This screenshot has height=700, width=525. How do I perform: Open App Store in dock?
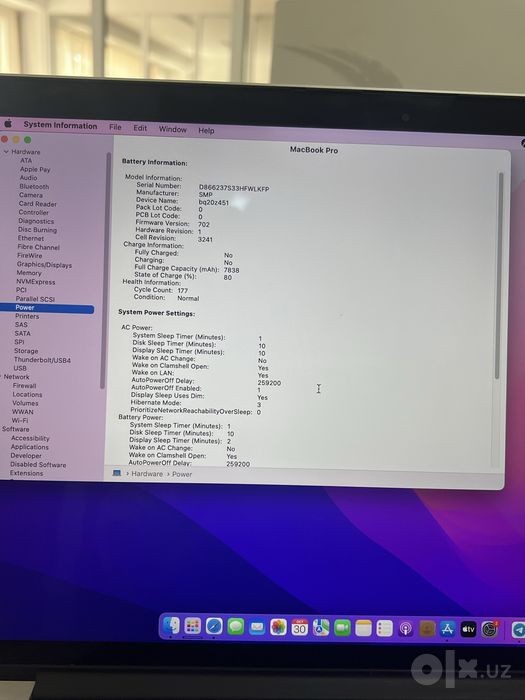click(447, 629)
